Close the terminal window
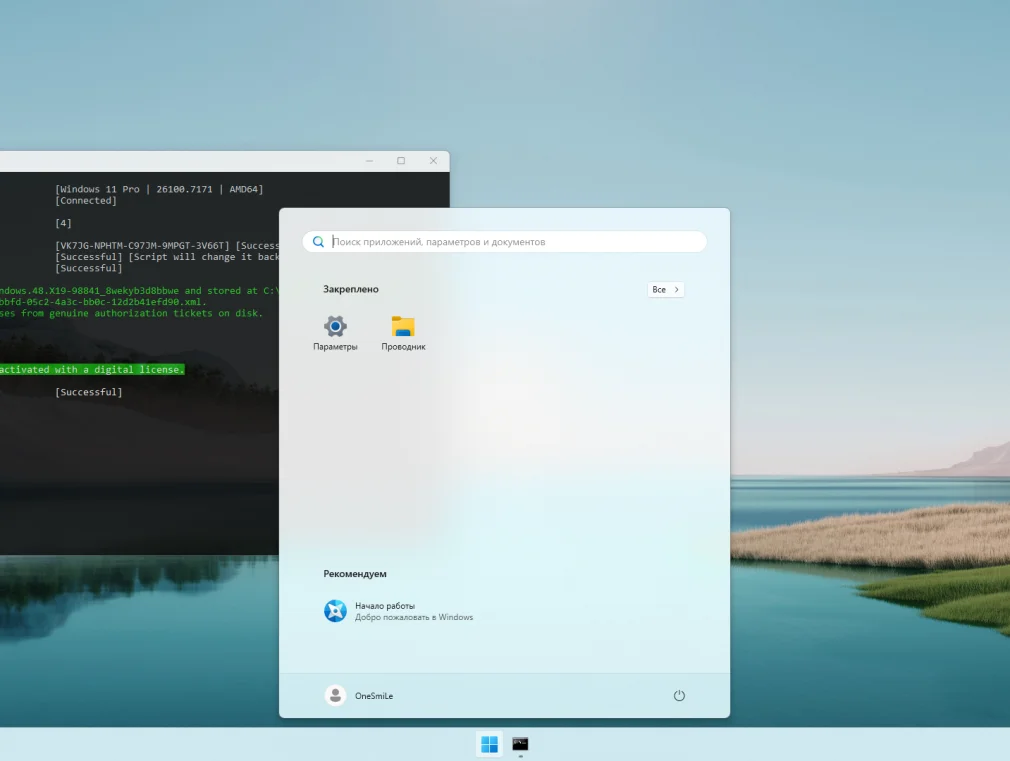 433,161
